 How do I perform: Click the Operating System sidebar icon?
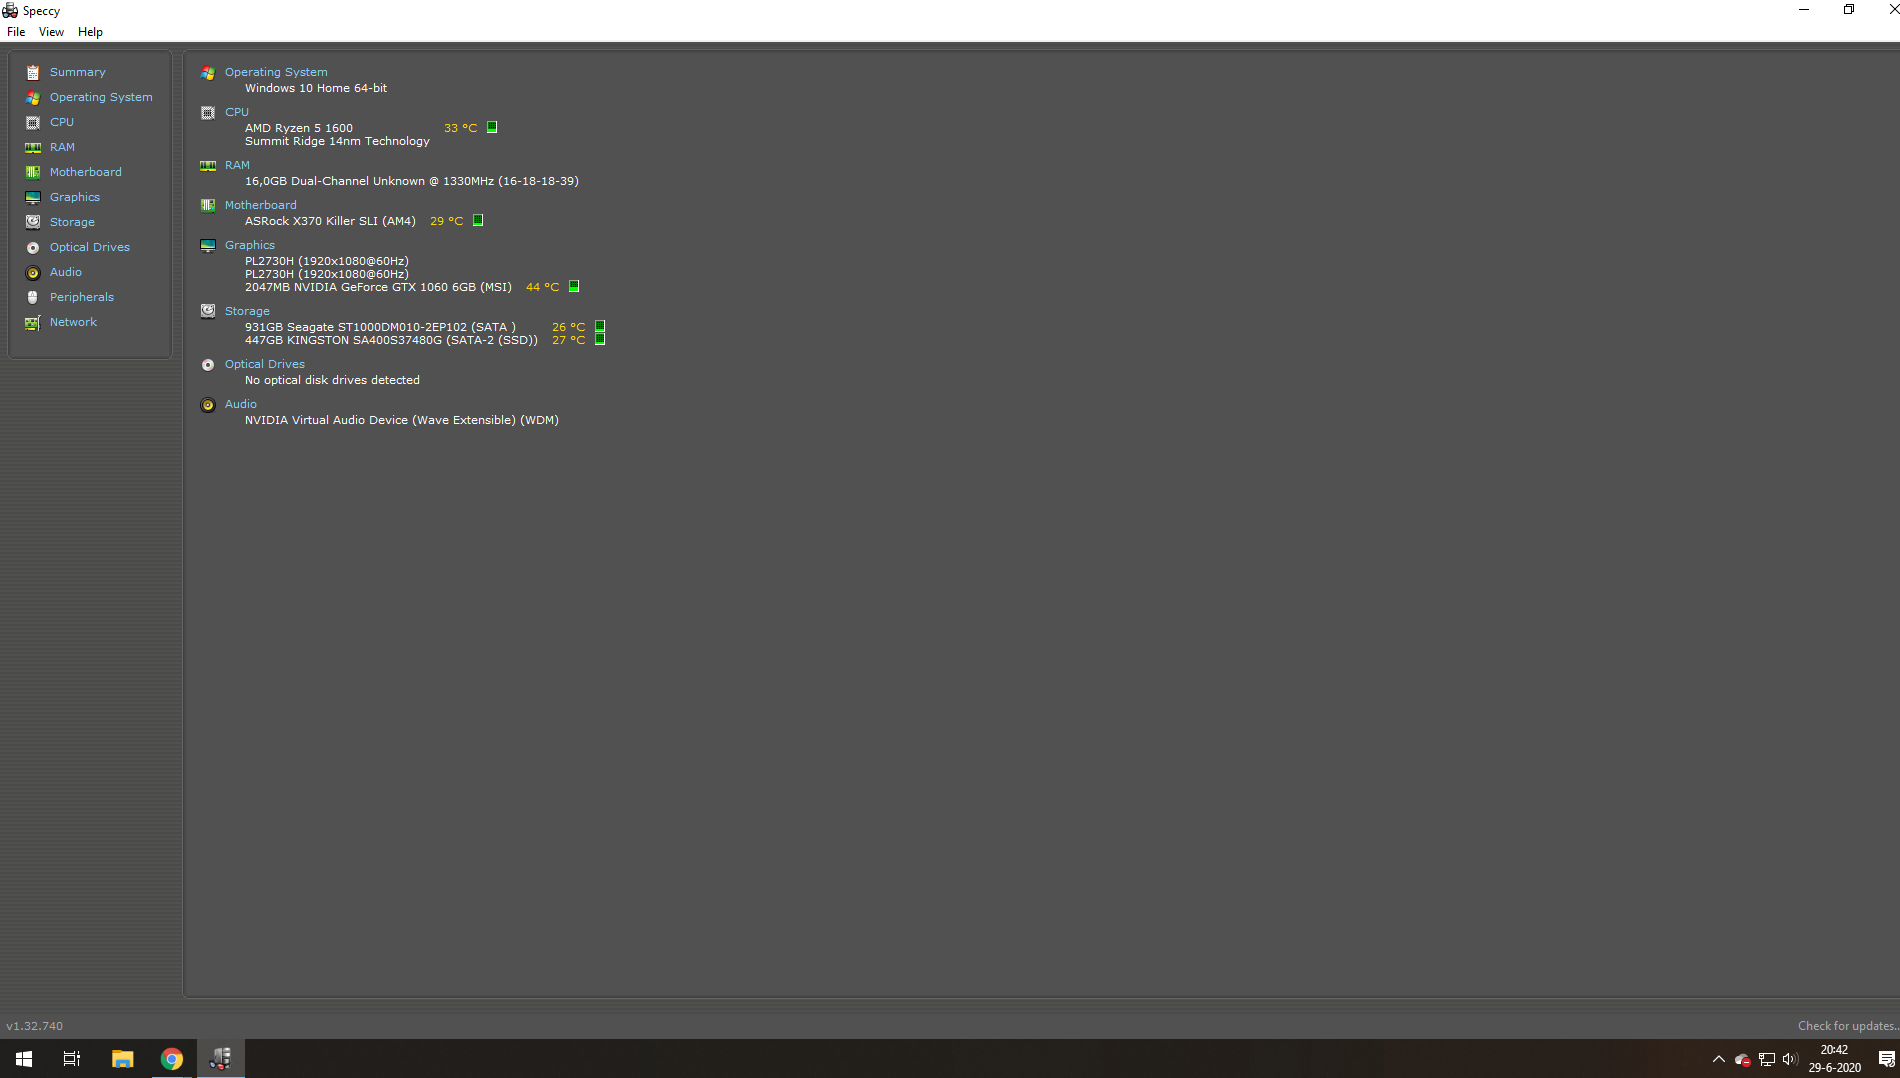pyautogui.click(x=33, y=97)
